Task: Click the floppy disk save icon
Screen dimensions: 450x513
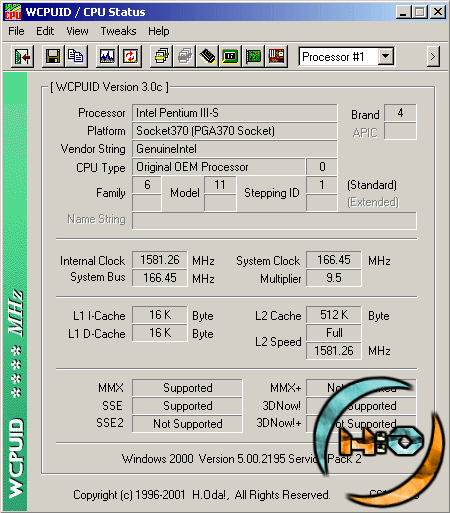Action: (x=53, y=56)
